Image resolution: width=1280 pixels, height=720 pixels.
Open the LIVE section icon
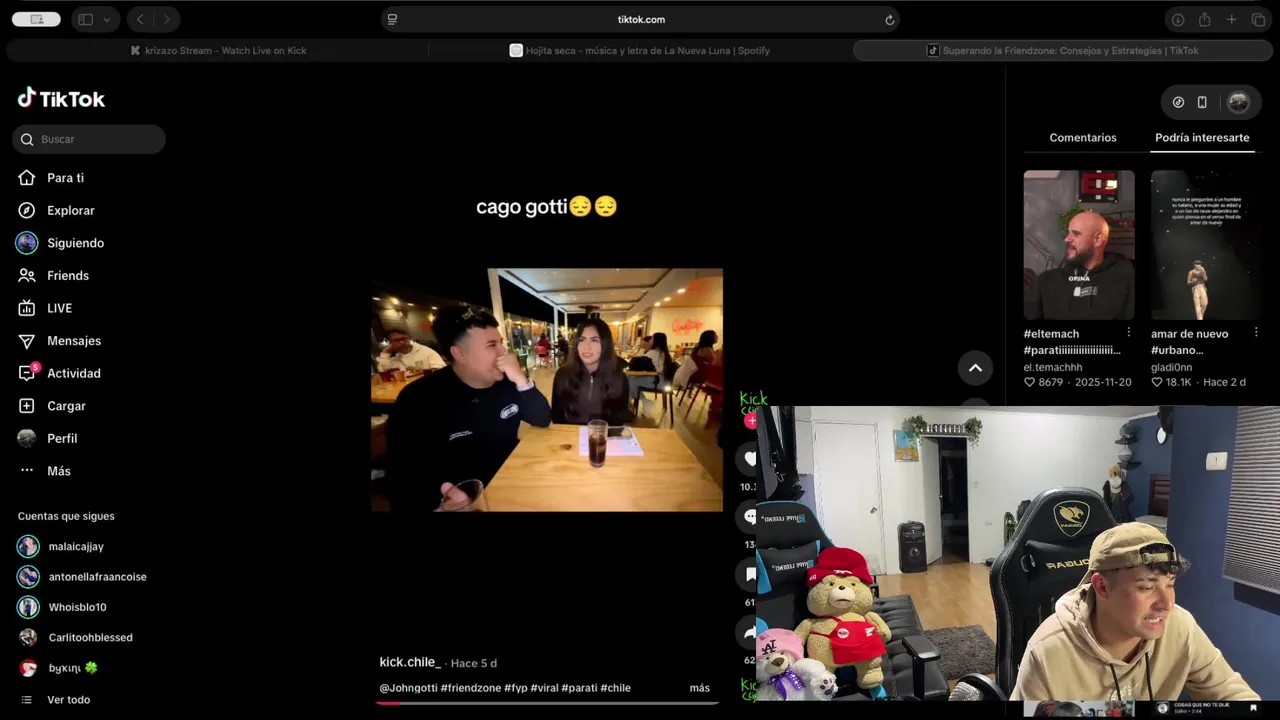click(x=27, y=308)
